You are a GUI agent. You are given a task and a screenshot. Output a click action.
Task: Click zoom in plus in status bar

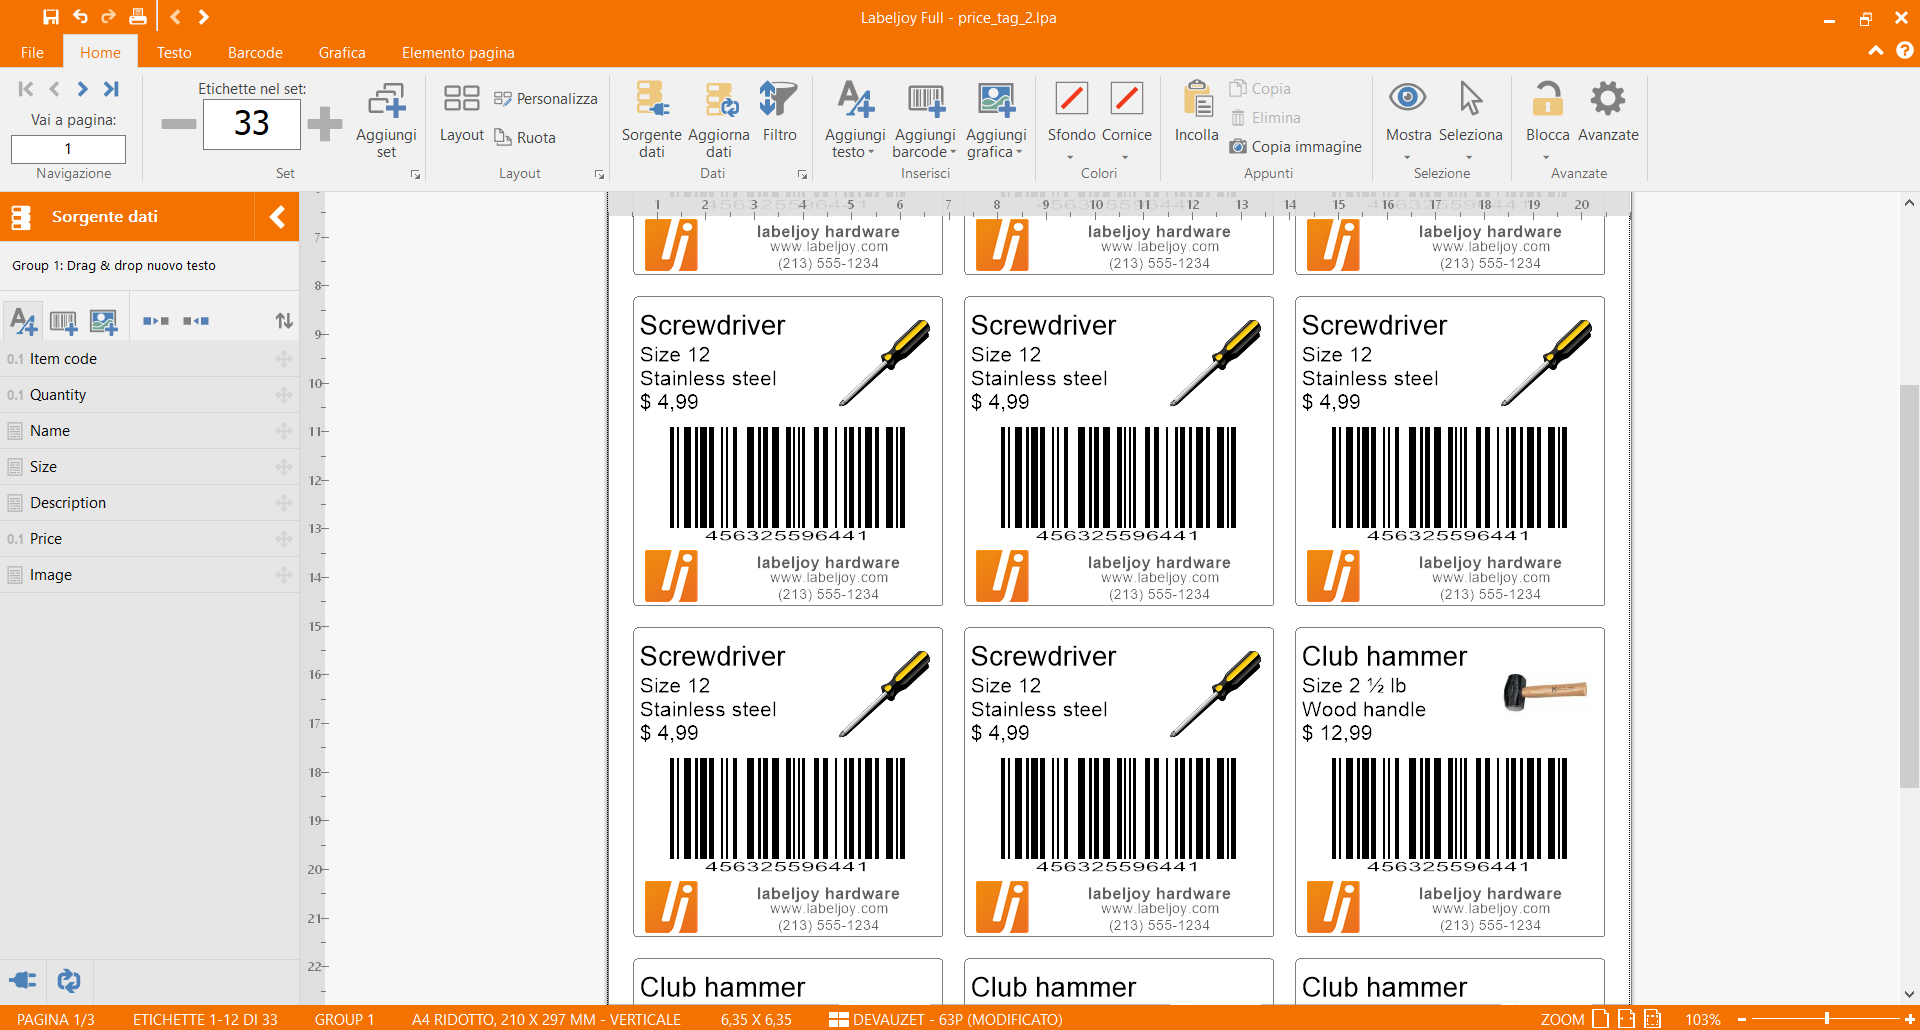pyautogui.click(x=1910, y=1019)
